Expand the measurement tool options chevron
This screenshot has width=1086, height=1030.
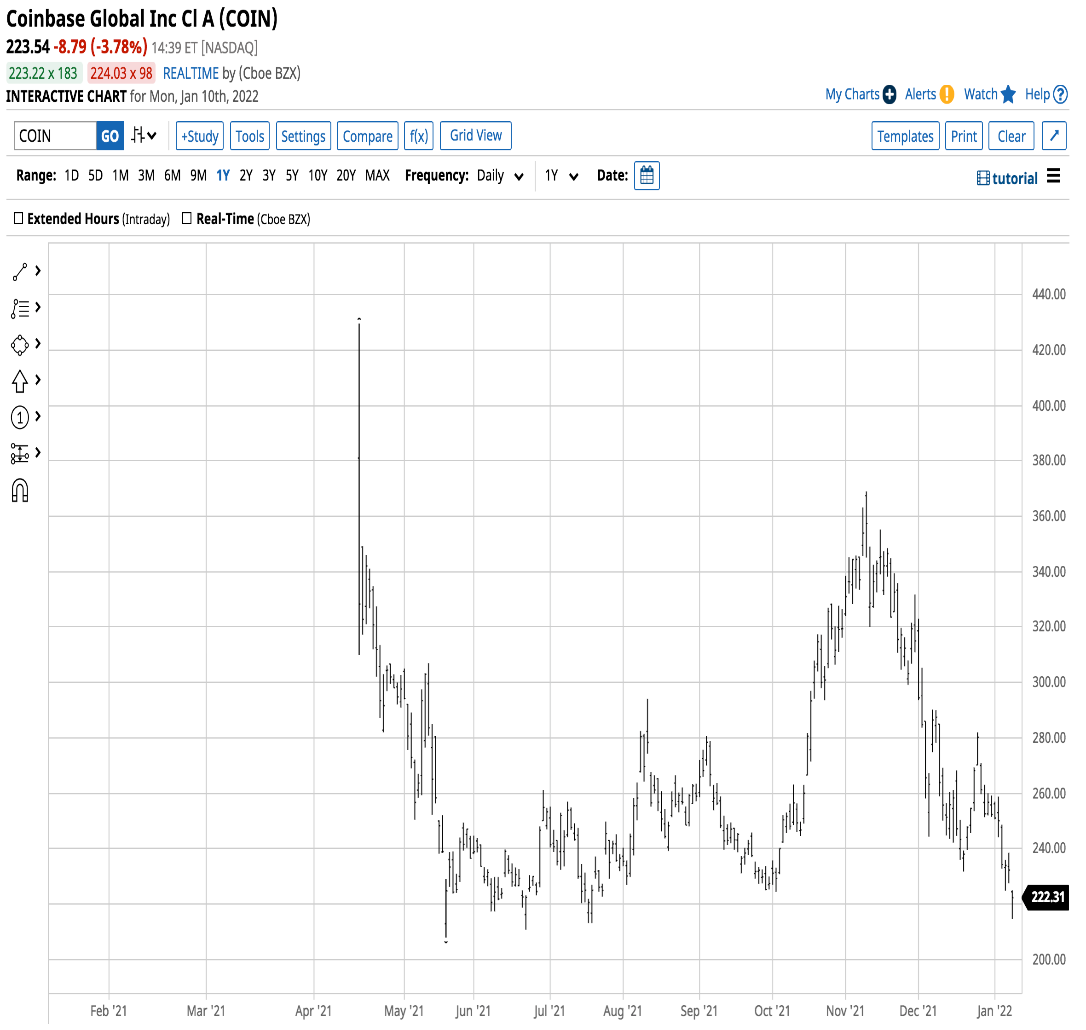point(37,452)
